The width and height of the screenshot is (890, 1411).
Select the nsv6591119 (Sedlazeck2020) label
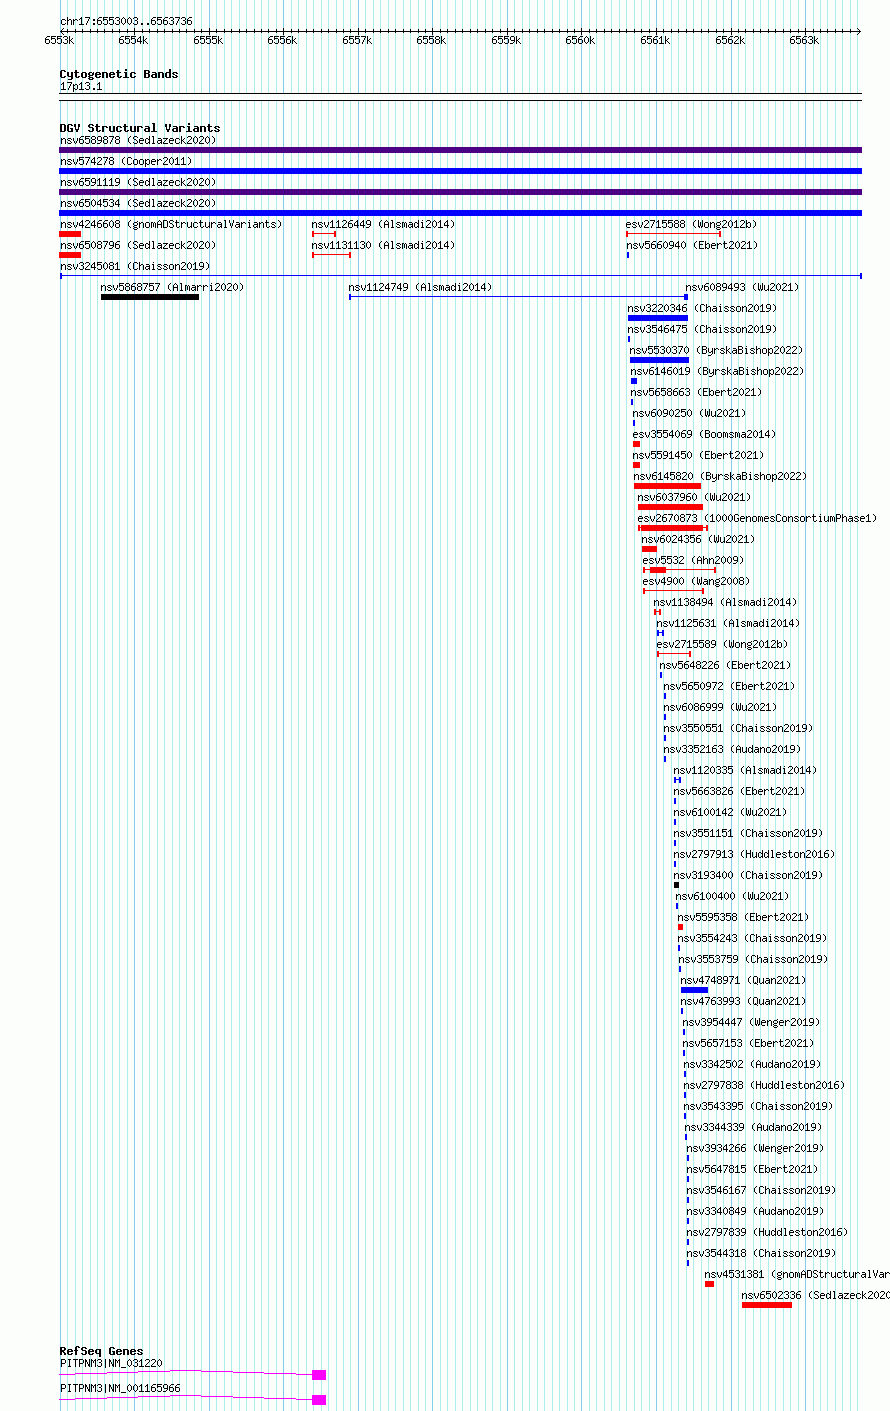pos(138,182)
